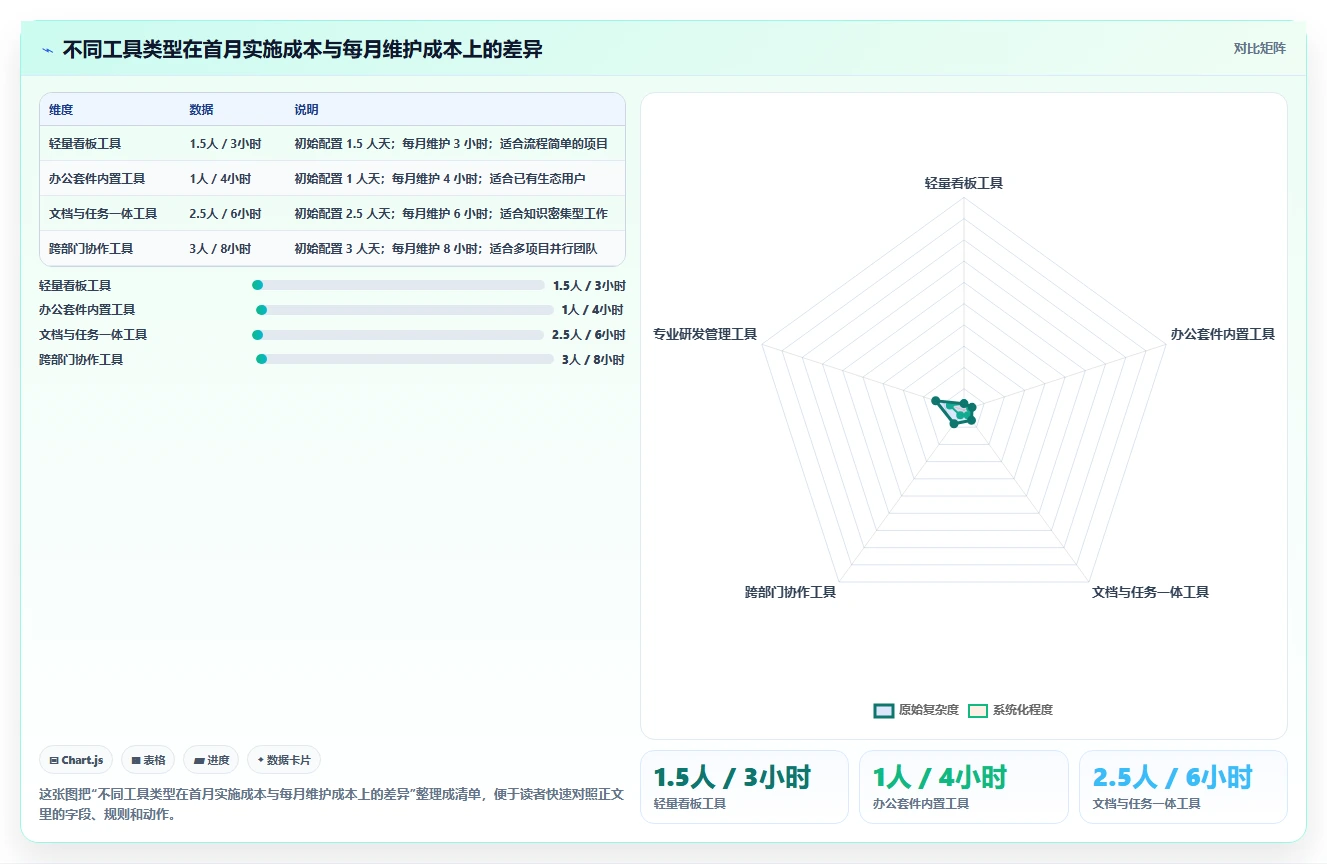Screen dimensions: 1327x864
Task: Click the 跨部门协作工具 progress bar
Action: tap(405, 359)
